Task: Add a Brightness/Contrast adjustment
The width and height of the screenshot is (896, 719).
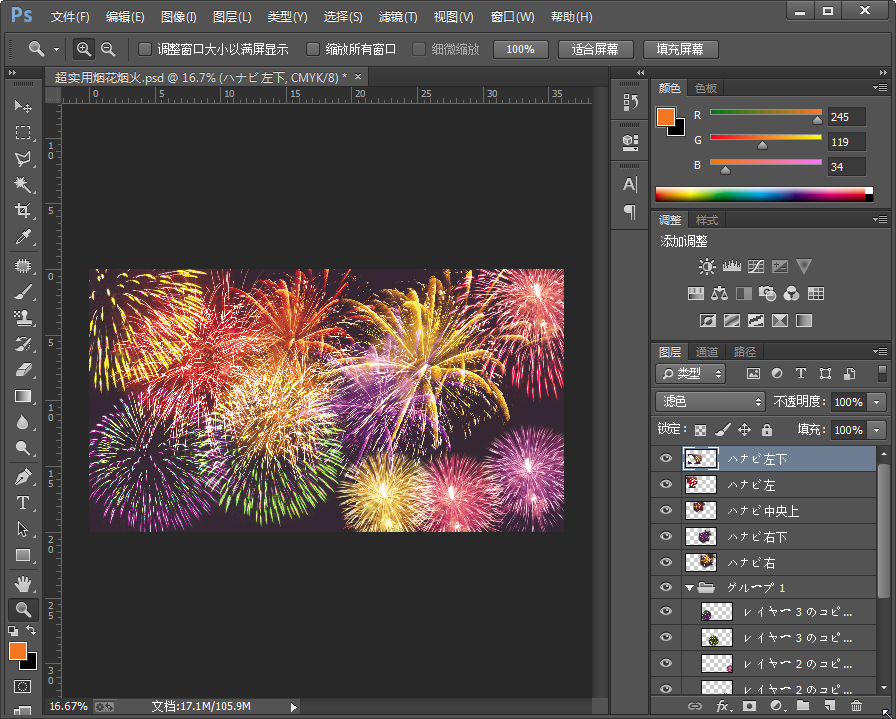Action: tap(707, 267)
